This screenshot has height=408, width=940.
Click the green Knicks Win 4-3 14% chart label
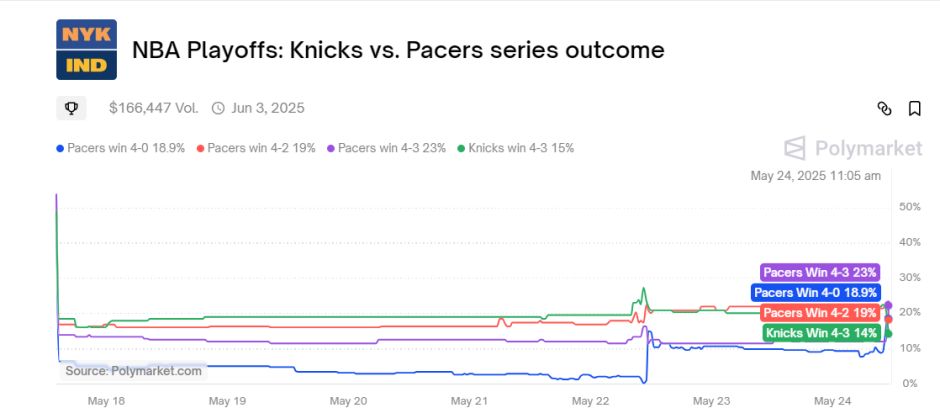822,333
